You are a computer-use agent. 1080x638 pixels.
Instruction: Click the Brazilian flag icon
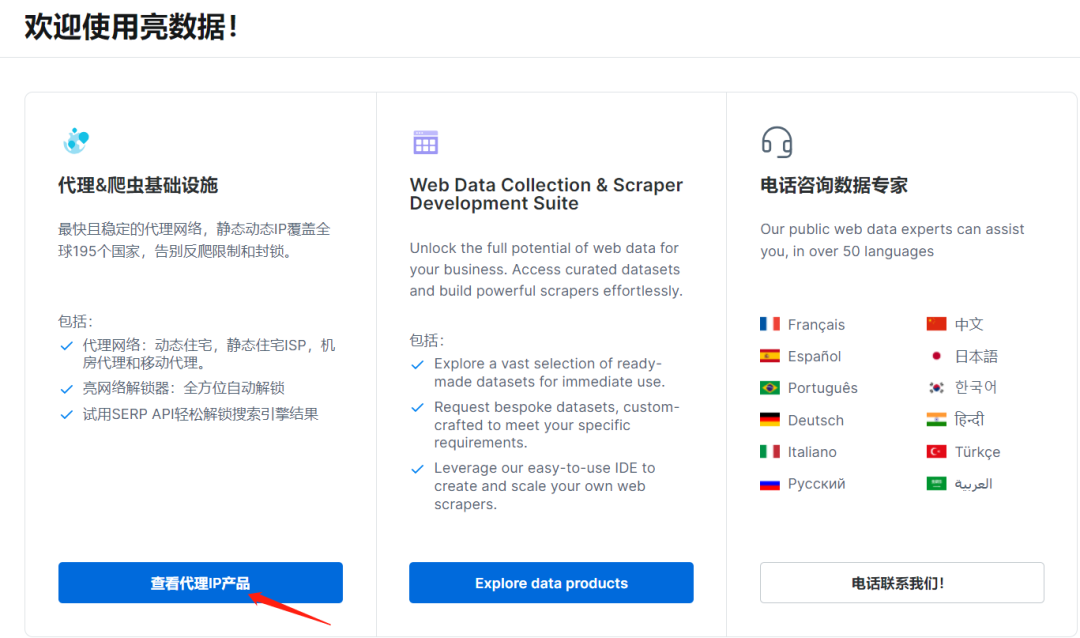(x=770, y=388)
